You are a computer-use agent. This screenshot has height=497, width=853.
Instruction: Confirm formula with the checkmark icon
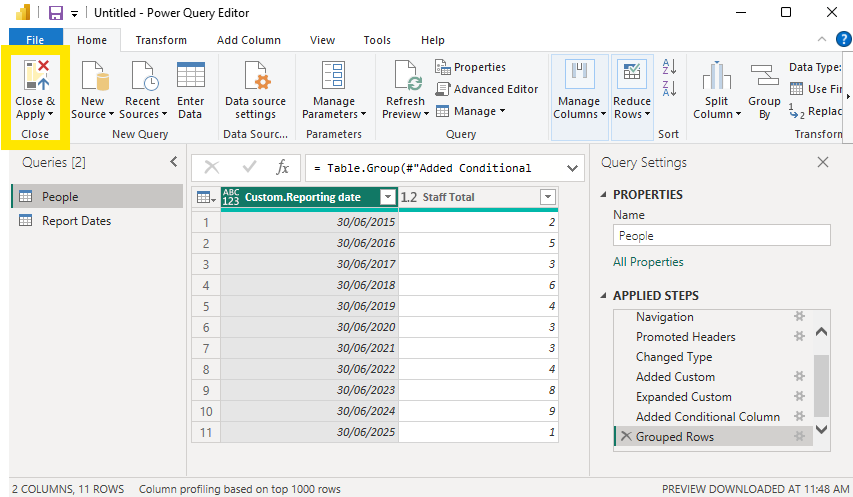(x=249, y=167)
